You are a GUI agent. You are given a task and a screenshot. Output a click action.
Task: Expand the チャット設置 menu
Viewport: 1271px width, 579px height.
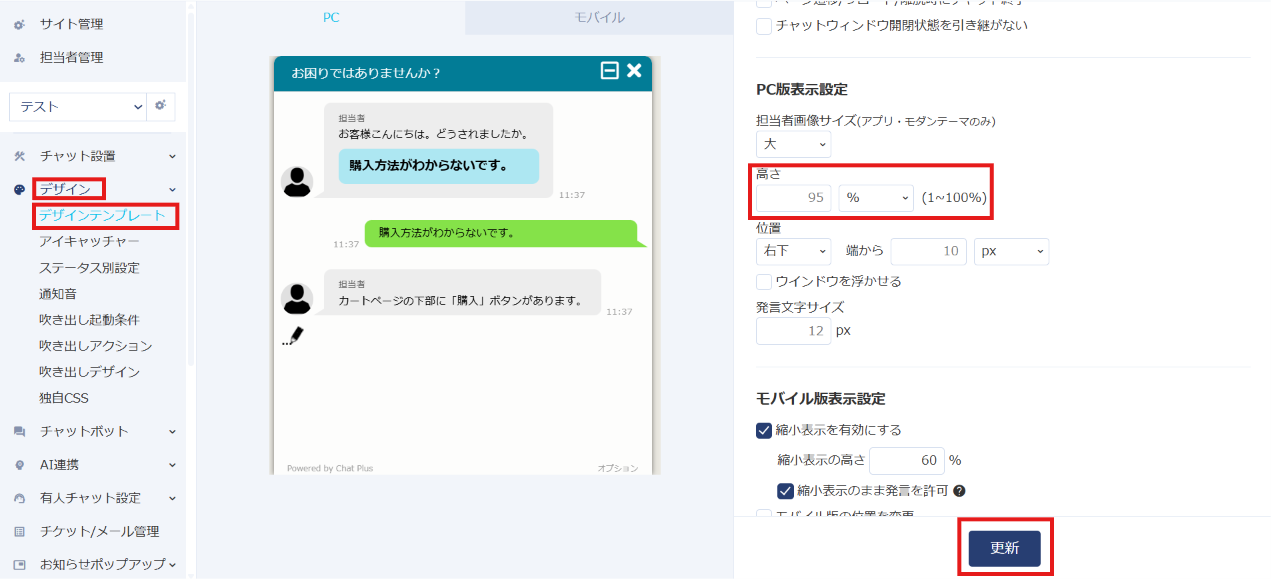coord(172,156)
